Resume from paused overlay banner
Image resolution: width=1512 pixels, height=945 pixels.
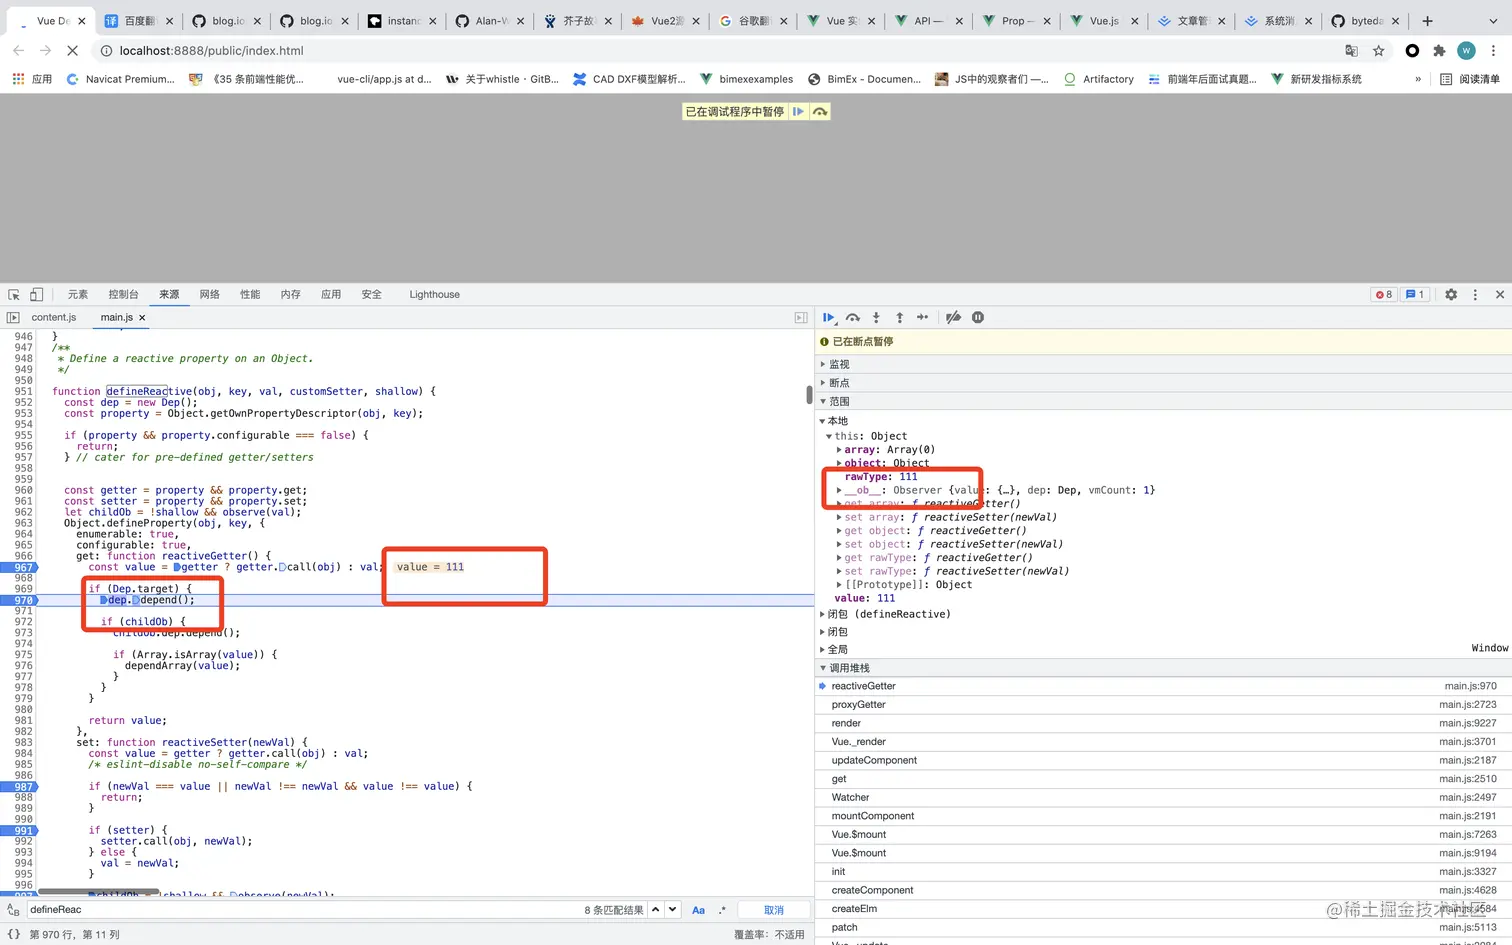(798, 112)
